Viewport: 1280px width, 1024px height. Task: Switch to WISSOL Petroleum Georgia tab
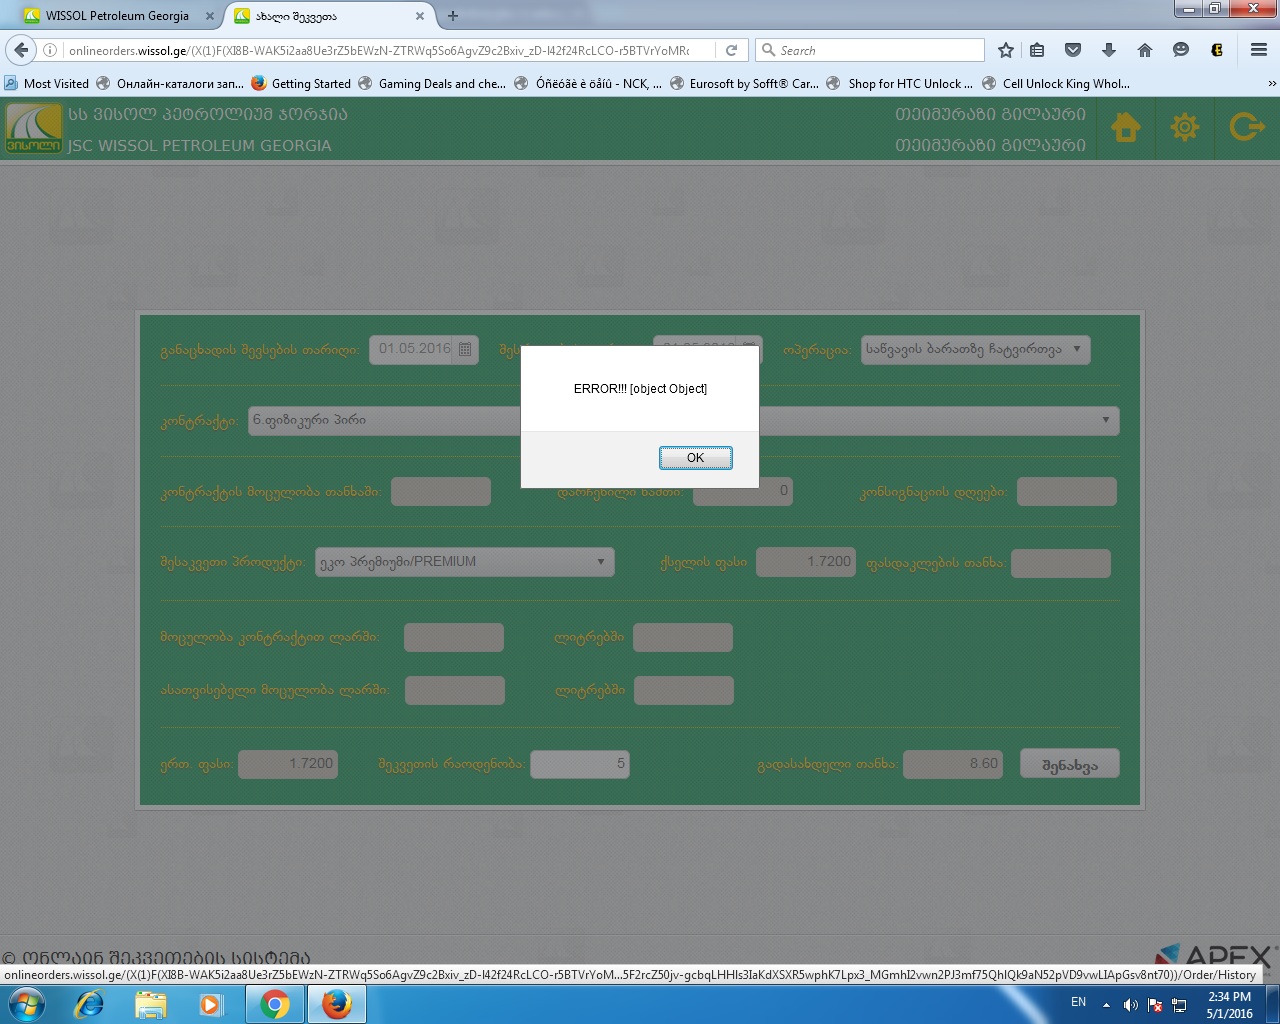[x=117, y=16]
